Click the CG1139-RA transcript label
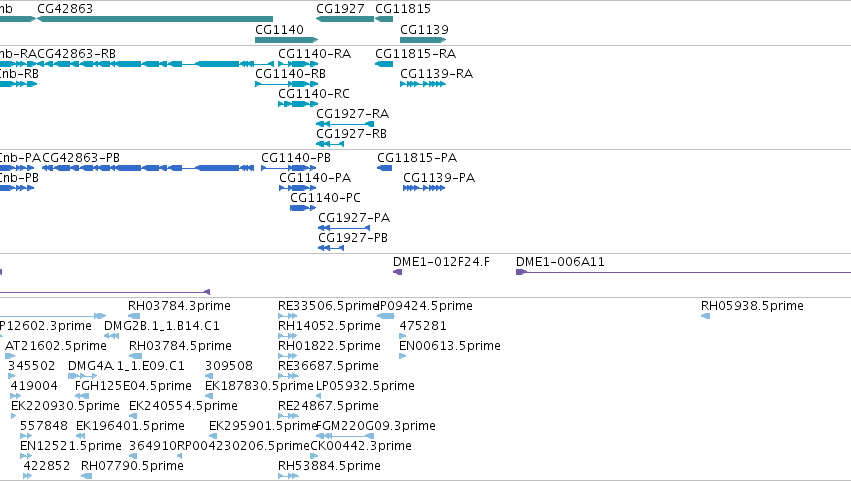Viewport: 851px width, 481px height. click(436, 74)
